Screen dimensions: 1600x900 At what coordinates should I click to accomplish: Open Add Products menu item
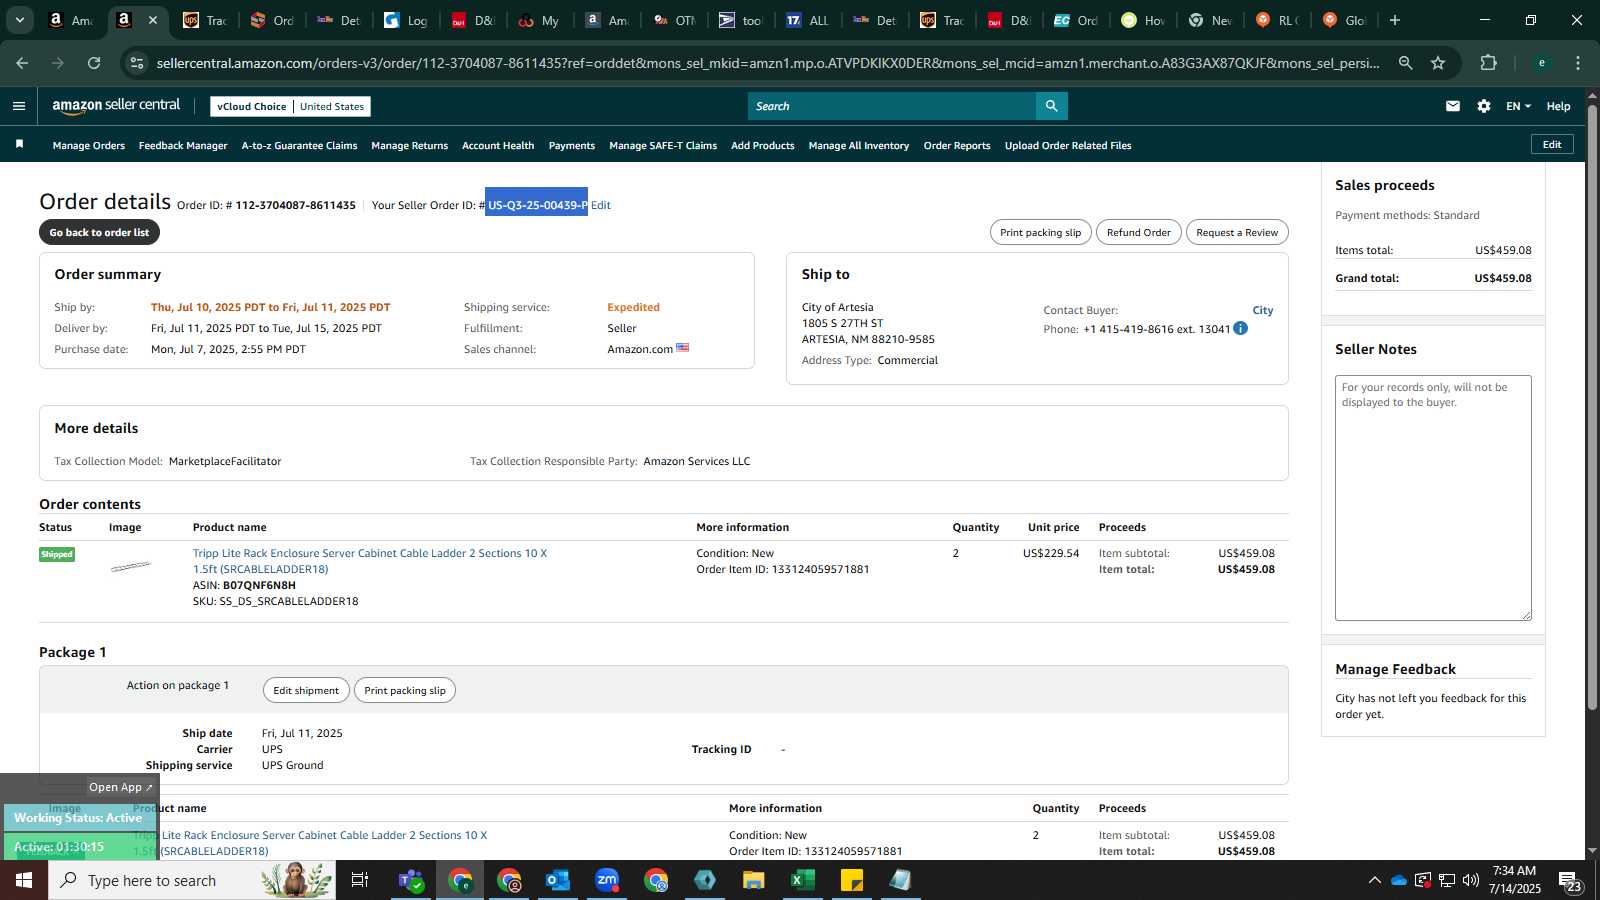point(763,145)
